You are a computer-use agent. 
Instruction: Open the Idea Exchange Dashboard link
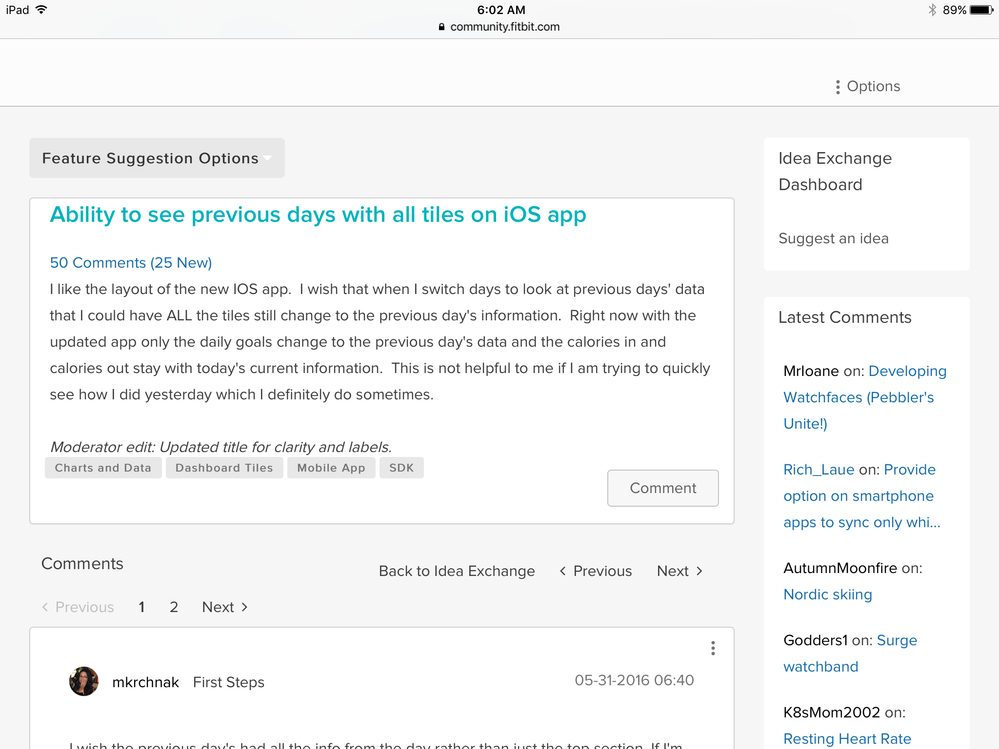pos(835,171)
